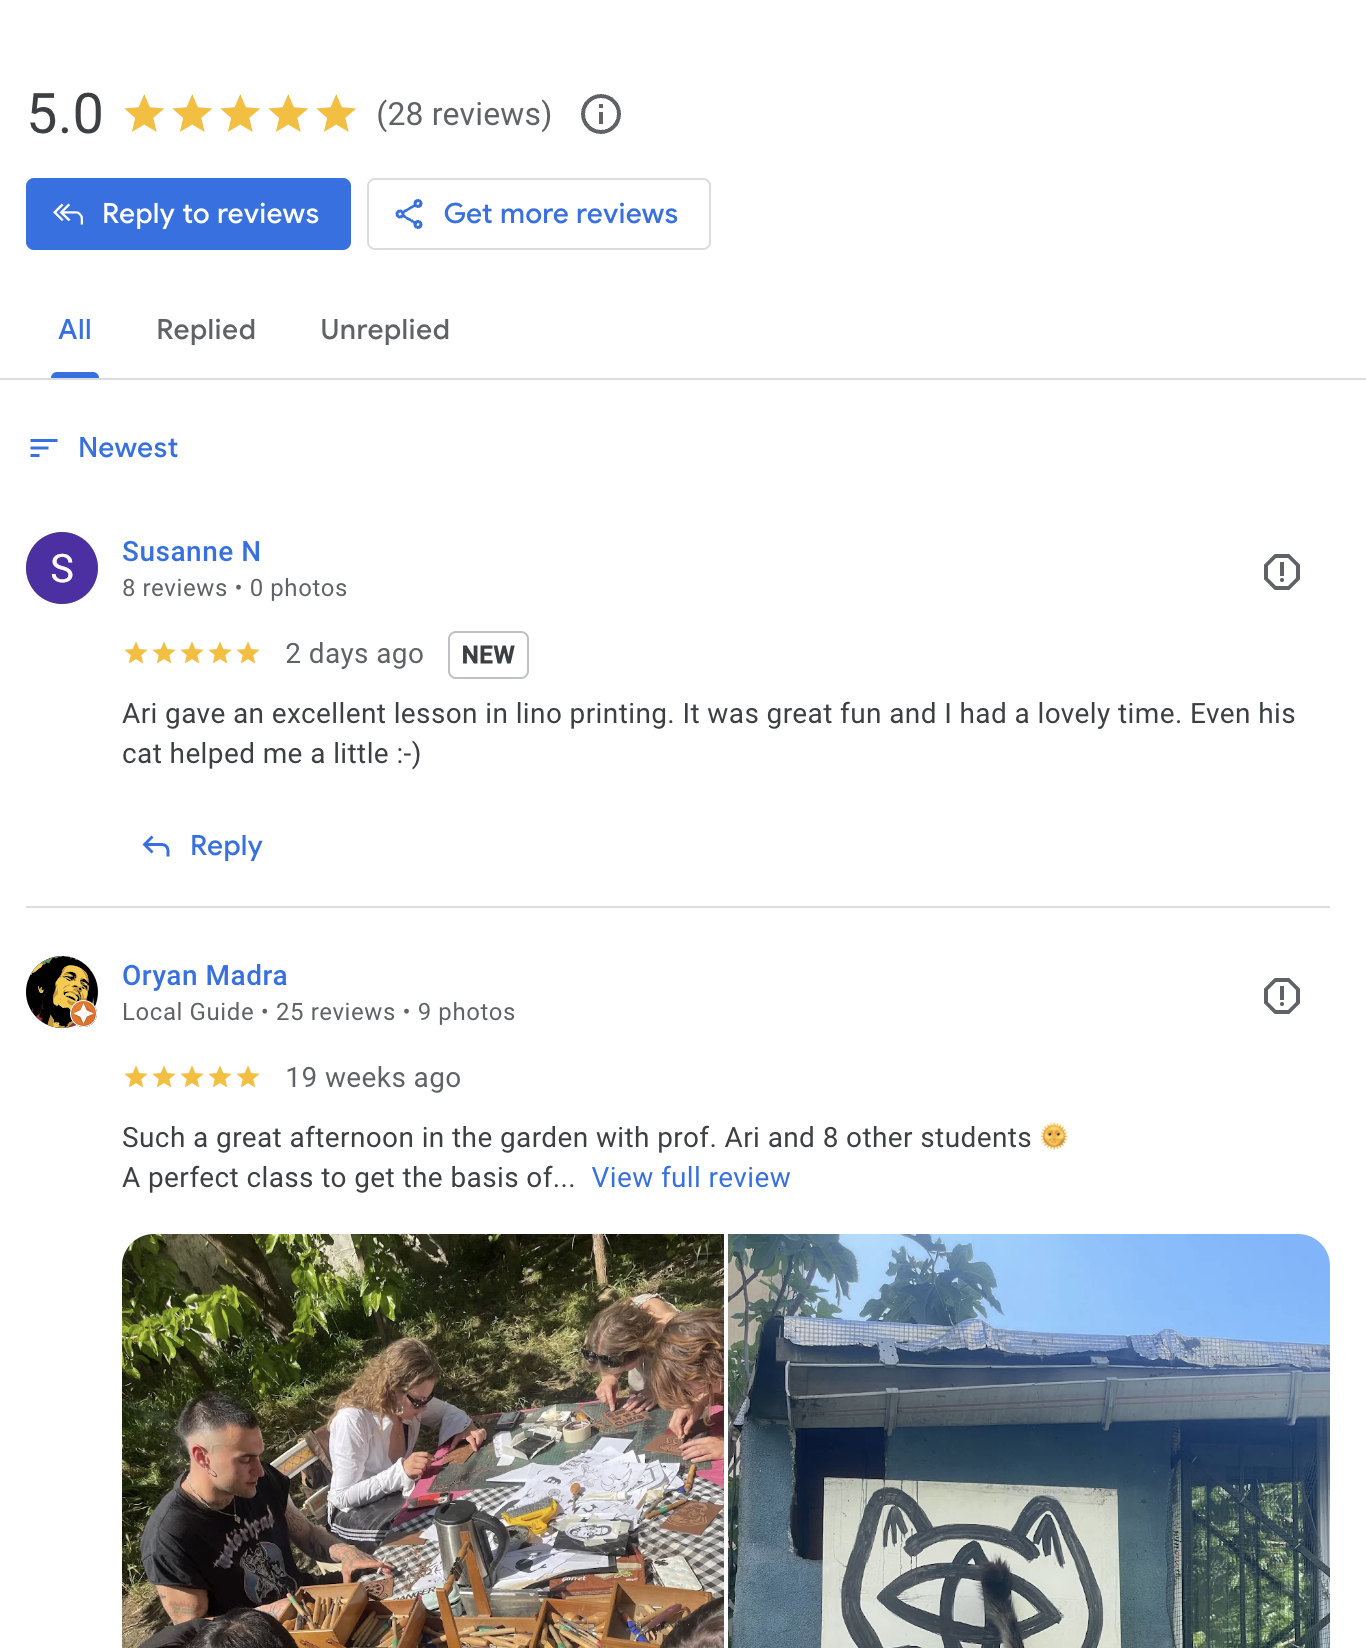This screenshot has height=1648, width=1366.
Task: Expand Oryan's review with View full review
Action: click(690, 1178)
